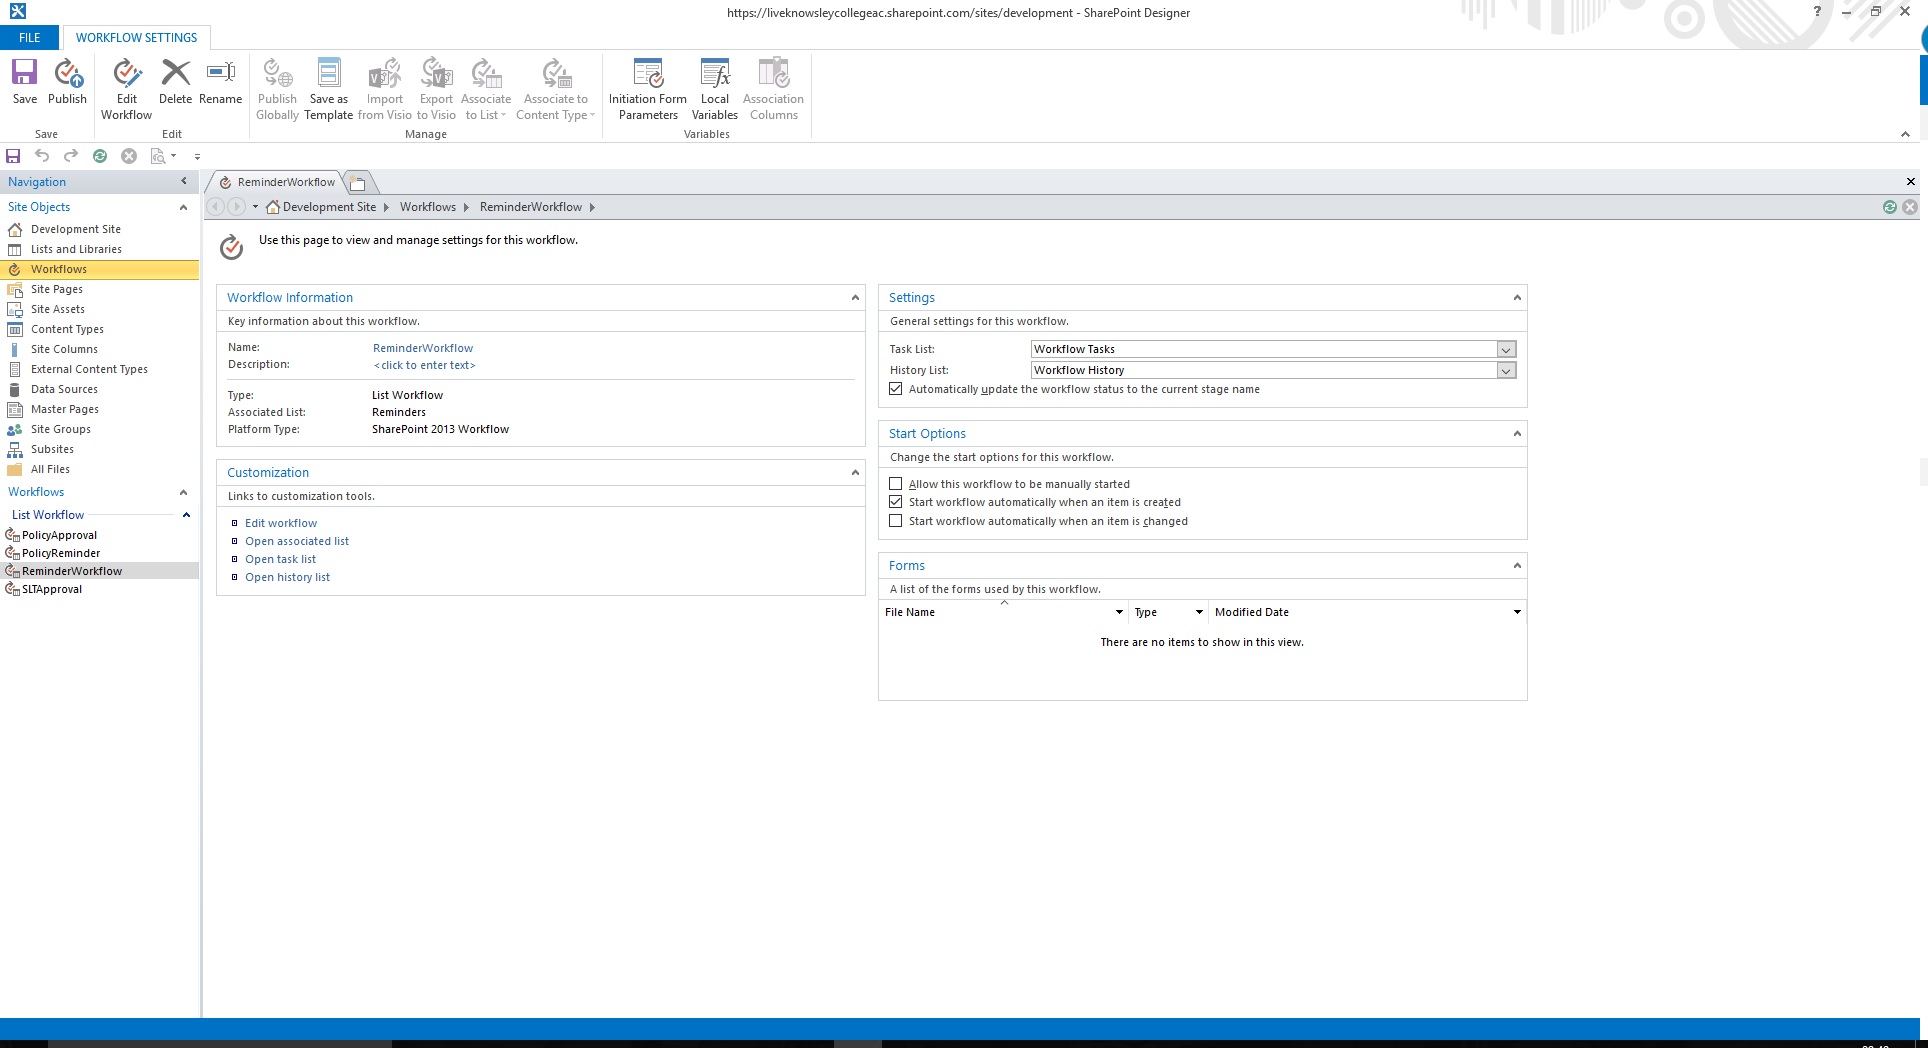This screenshot has width=1928, height=1048.
Task: Click Open associated list link
Action: point(297,541)
